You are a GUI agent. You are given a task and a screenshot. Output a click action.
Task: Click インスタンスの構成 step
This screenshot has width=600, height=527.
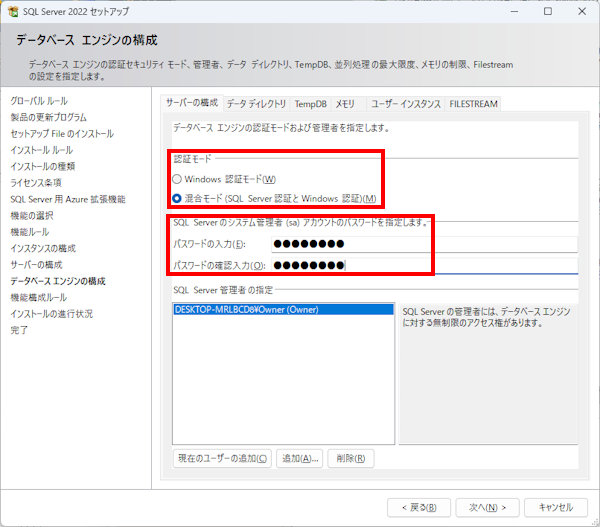click(x=43, y=249)
